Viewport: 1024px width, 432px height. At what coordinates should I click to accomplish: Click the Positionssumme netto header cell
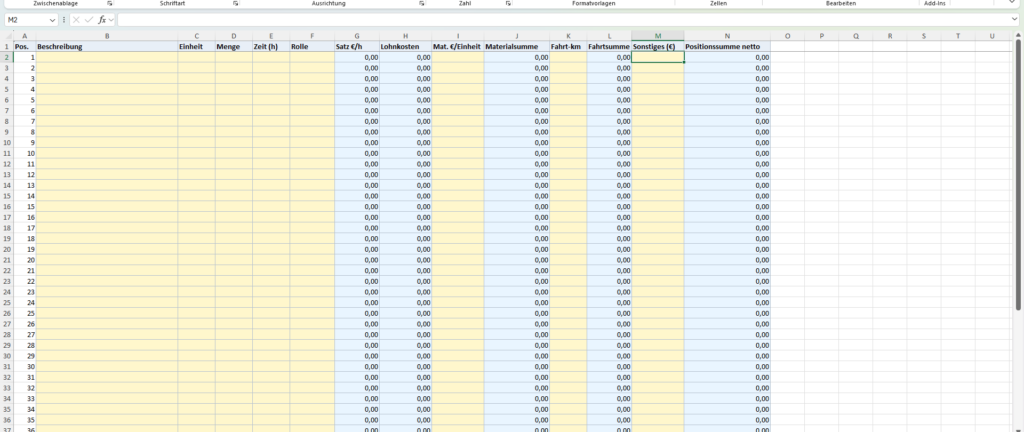coord(727,47)
